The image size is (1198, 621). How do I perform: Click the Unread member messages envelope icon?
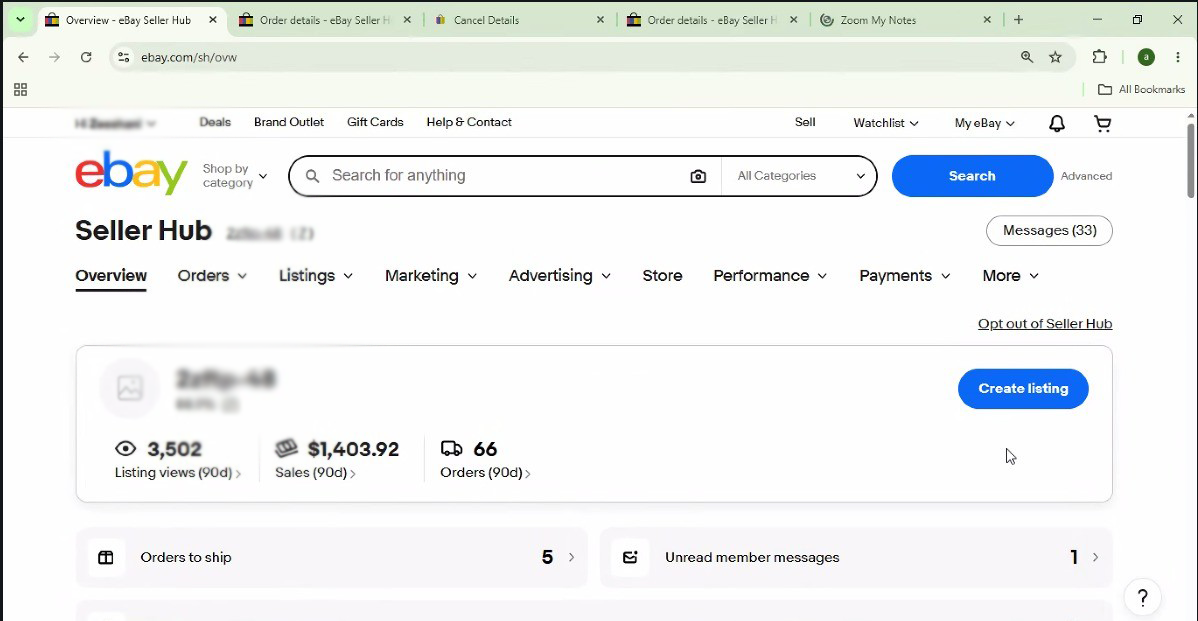630,558
